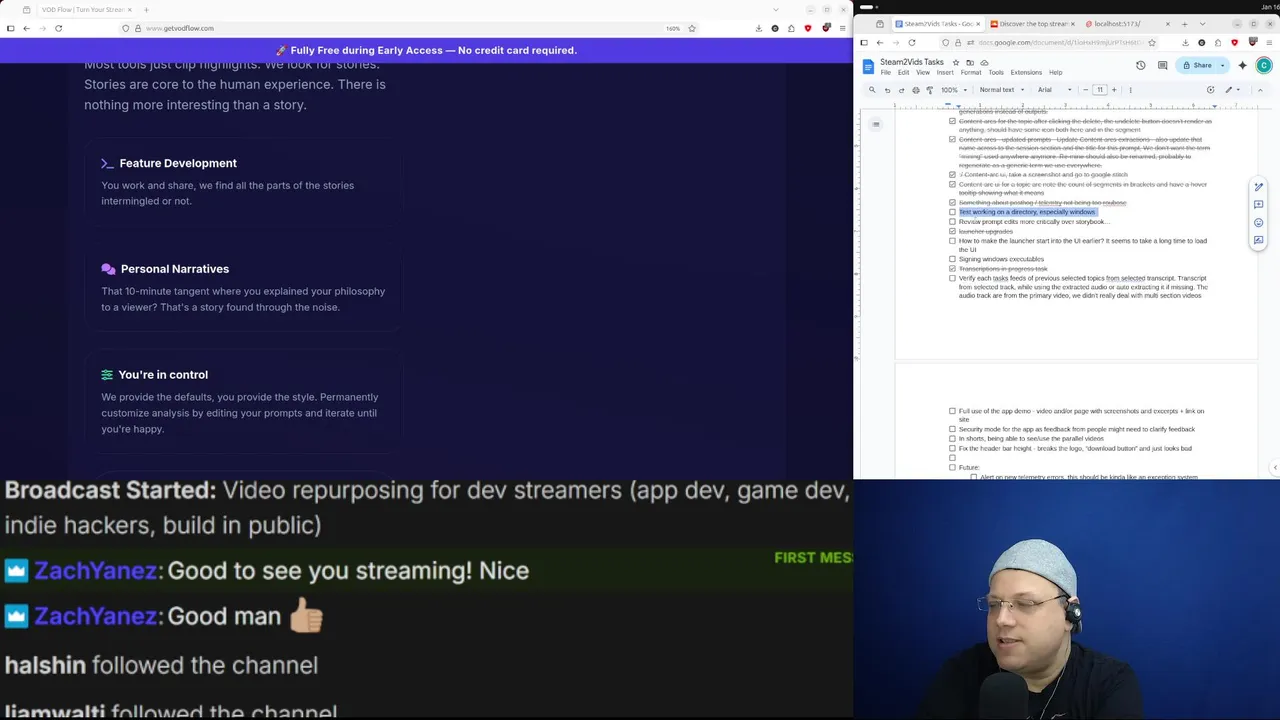Bookmark the Google Docs page with star
The height and width of the screenshot is (720, 1280).
coord(1152,42)
